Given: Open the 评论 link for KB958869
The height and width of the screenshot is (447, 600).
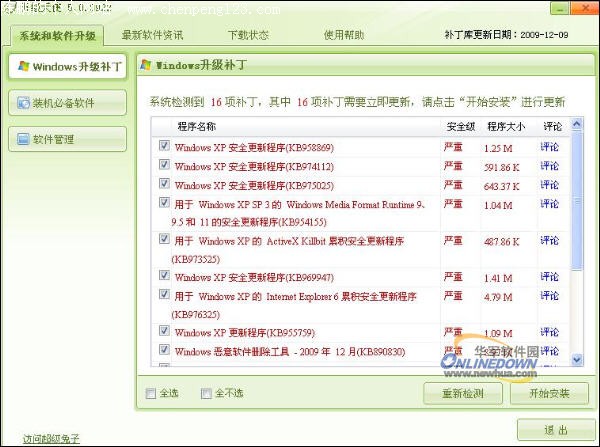Looking at the screenshot, I should pyautogui.click(x=550, y=147).
